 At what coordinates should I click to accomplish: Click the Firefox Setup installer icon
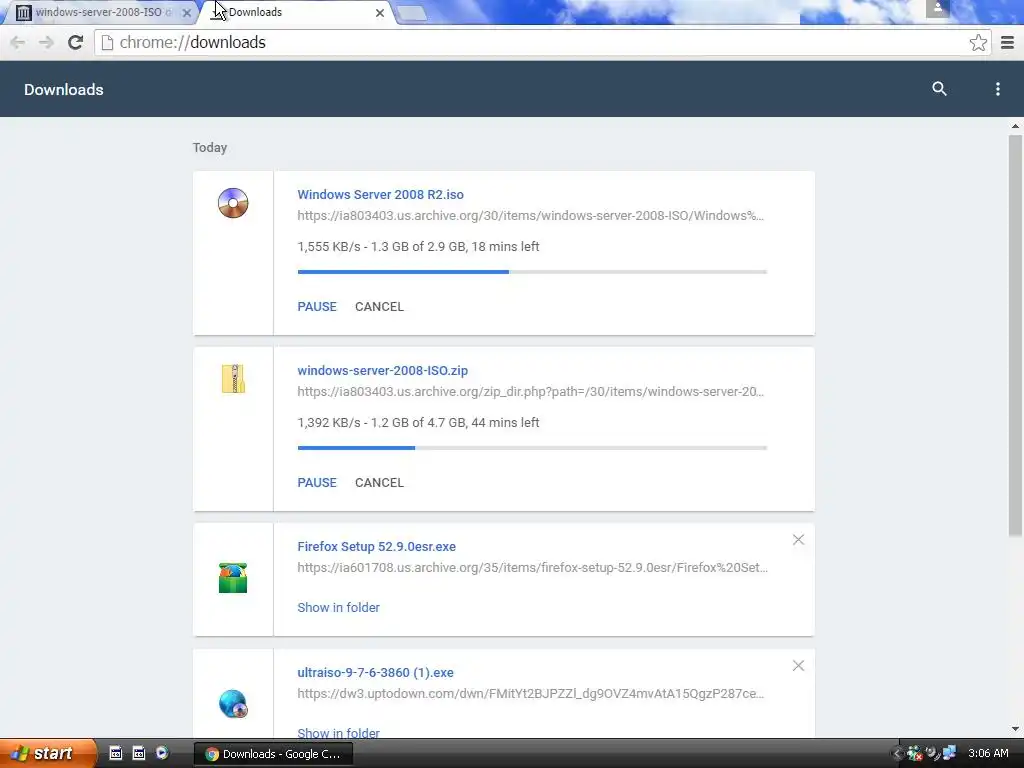click(x=233, y=578)
